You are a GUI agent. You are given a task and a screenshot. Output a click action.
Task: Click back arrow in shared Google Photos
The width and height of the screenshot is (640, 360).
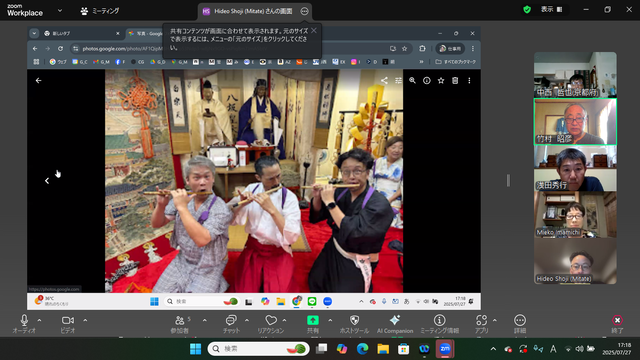[x=38, y=80]
